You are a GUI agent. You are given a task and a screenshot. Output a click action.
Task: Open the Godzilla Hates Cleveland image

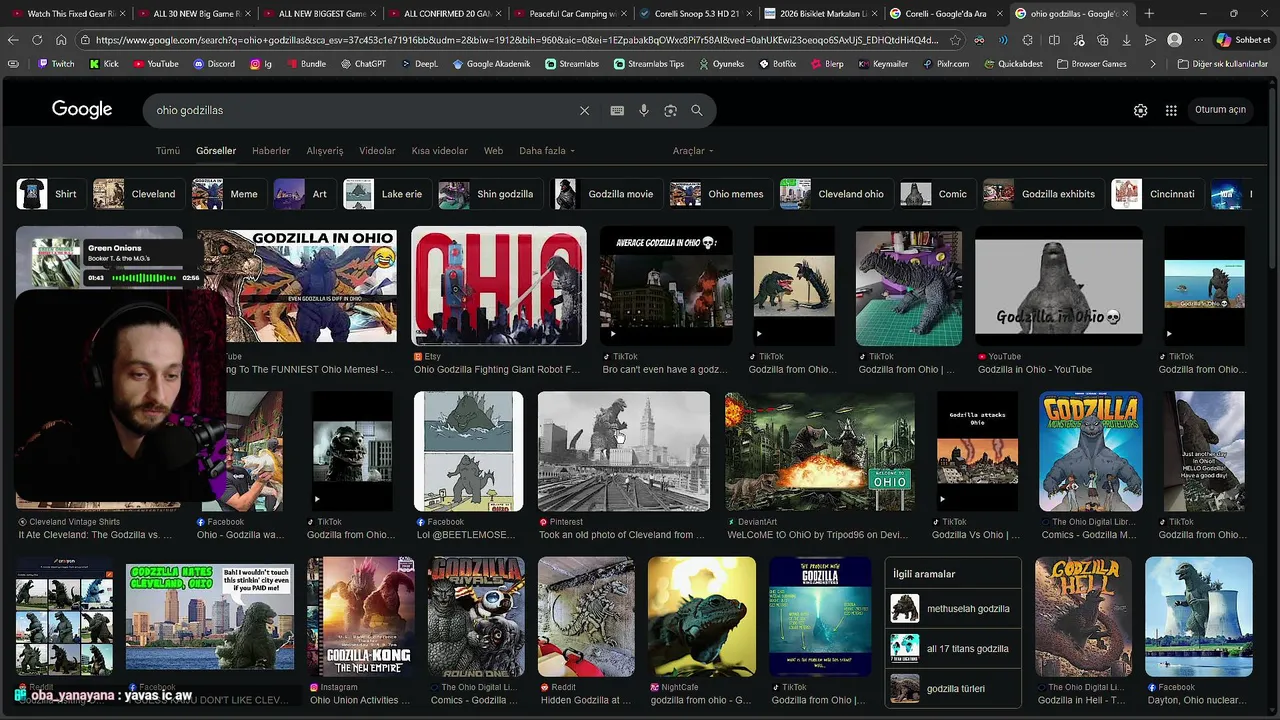[x=210, y=617]
